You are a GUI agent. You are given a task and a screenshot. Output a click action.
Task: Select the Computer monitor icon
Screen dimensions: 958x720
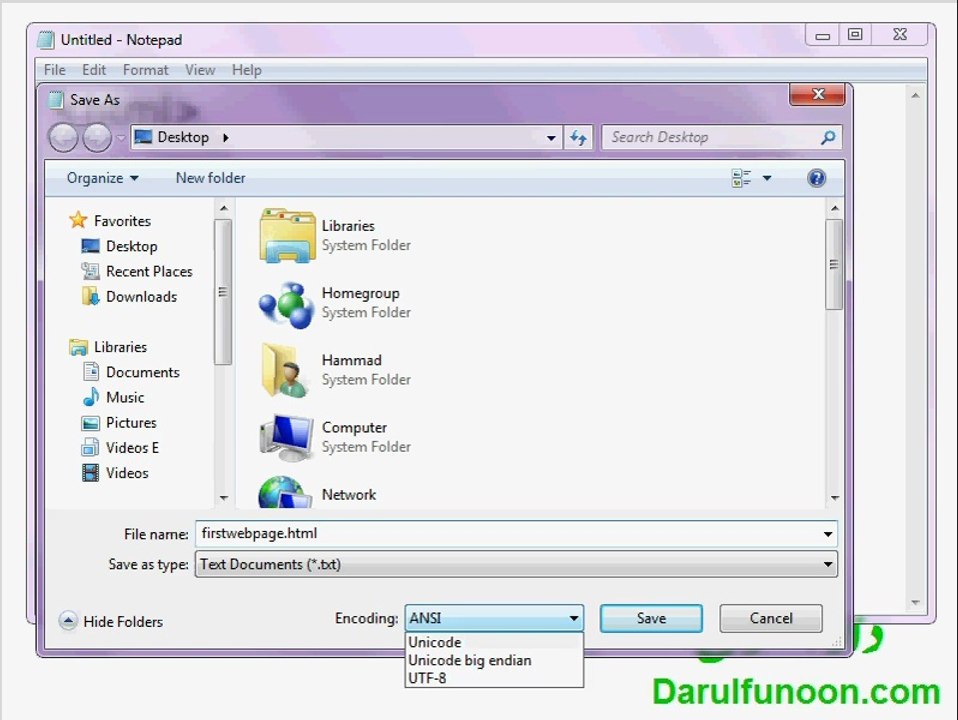click(287, 438)
